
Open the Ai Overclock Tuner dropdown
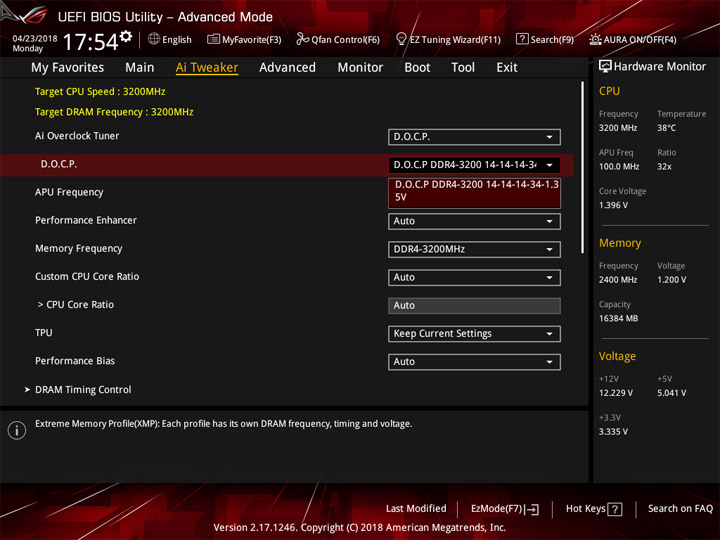coord(474,137)
